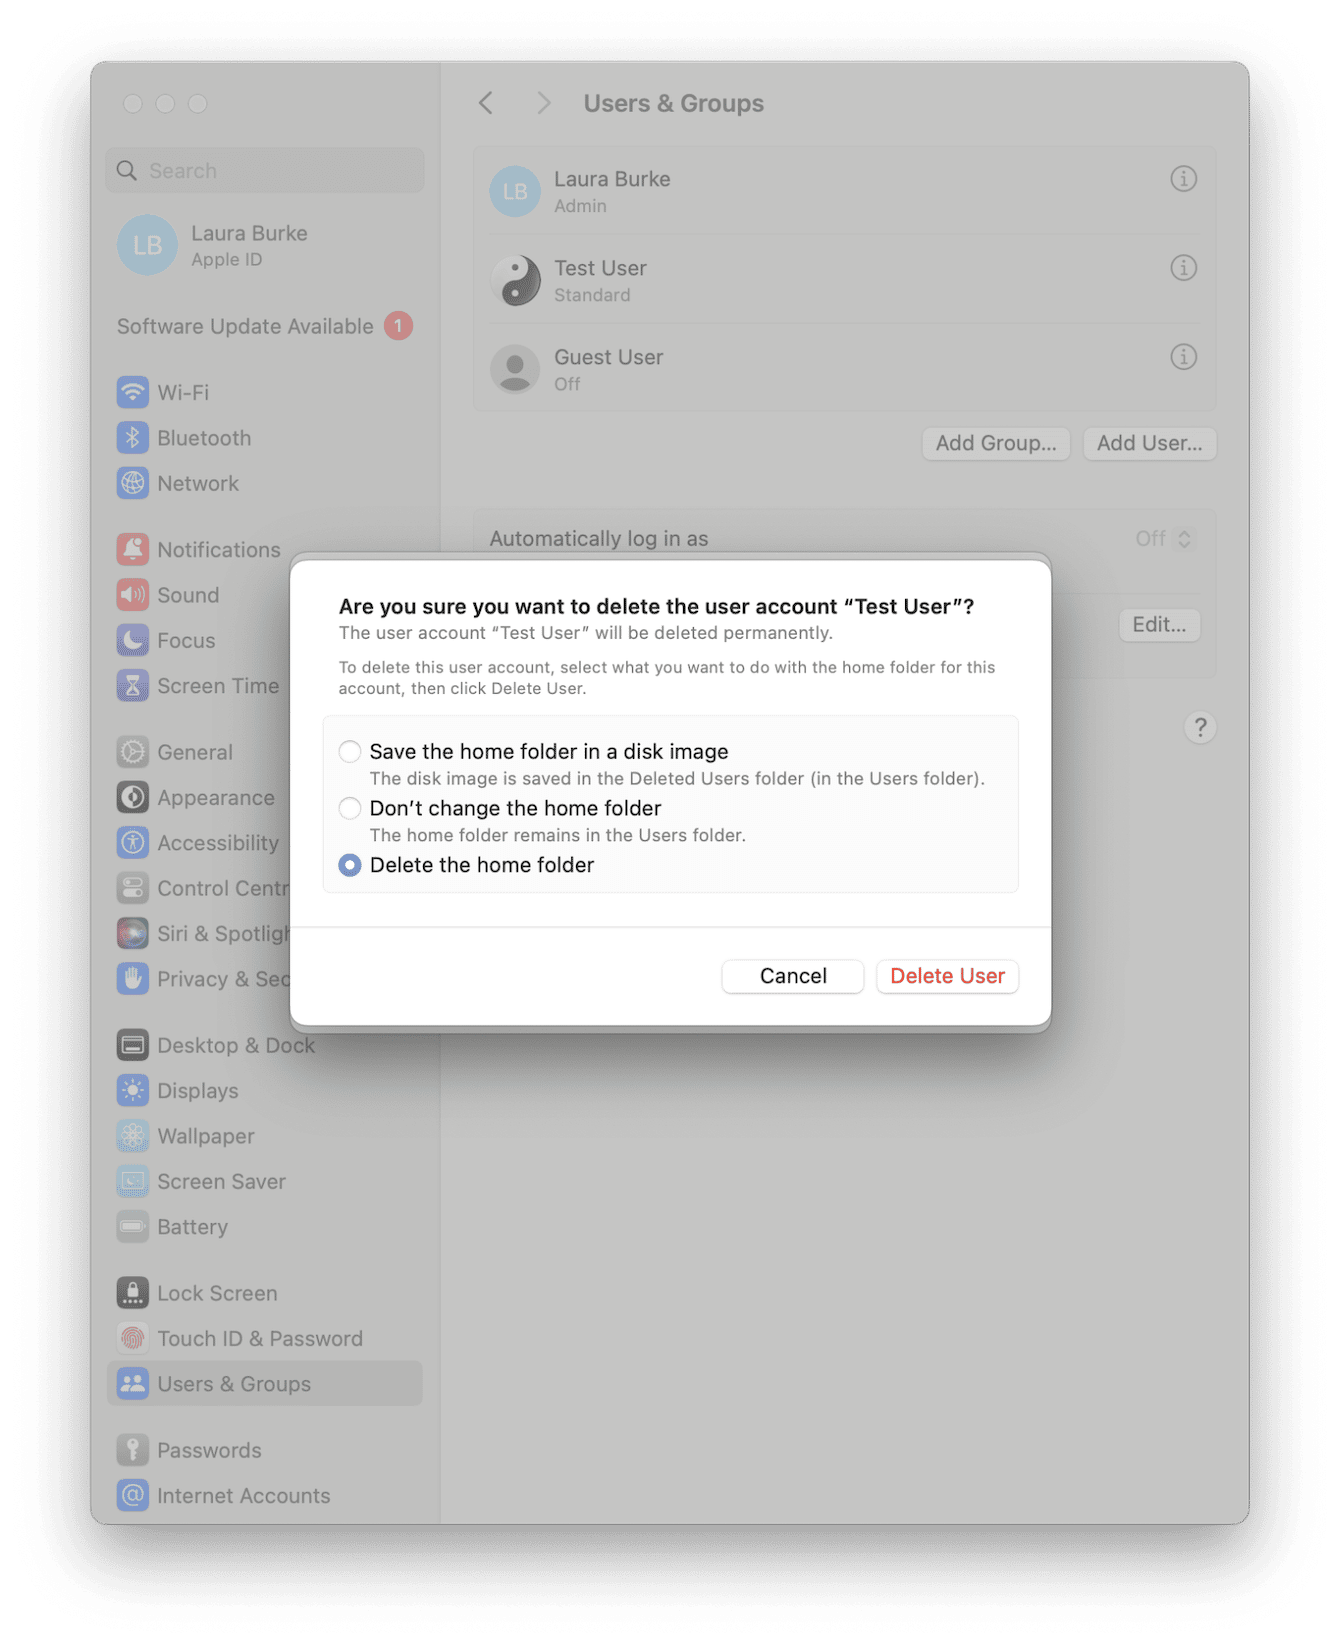Open Appearance settings icon
1340x1644 pixels.
pyautogui.click(x=133, y=797)
